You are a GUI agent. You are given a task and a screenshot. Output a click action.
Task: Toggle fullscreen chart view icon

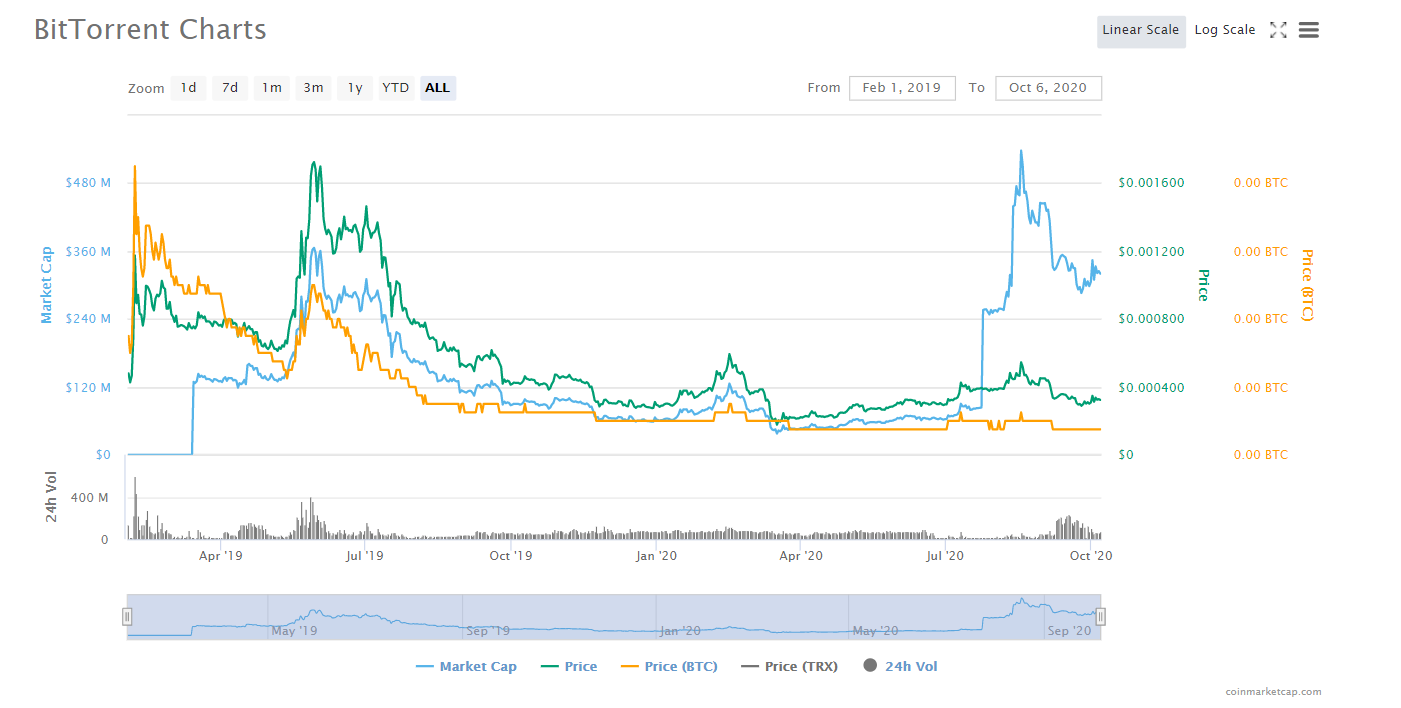pos(1278,30)
